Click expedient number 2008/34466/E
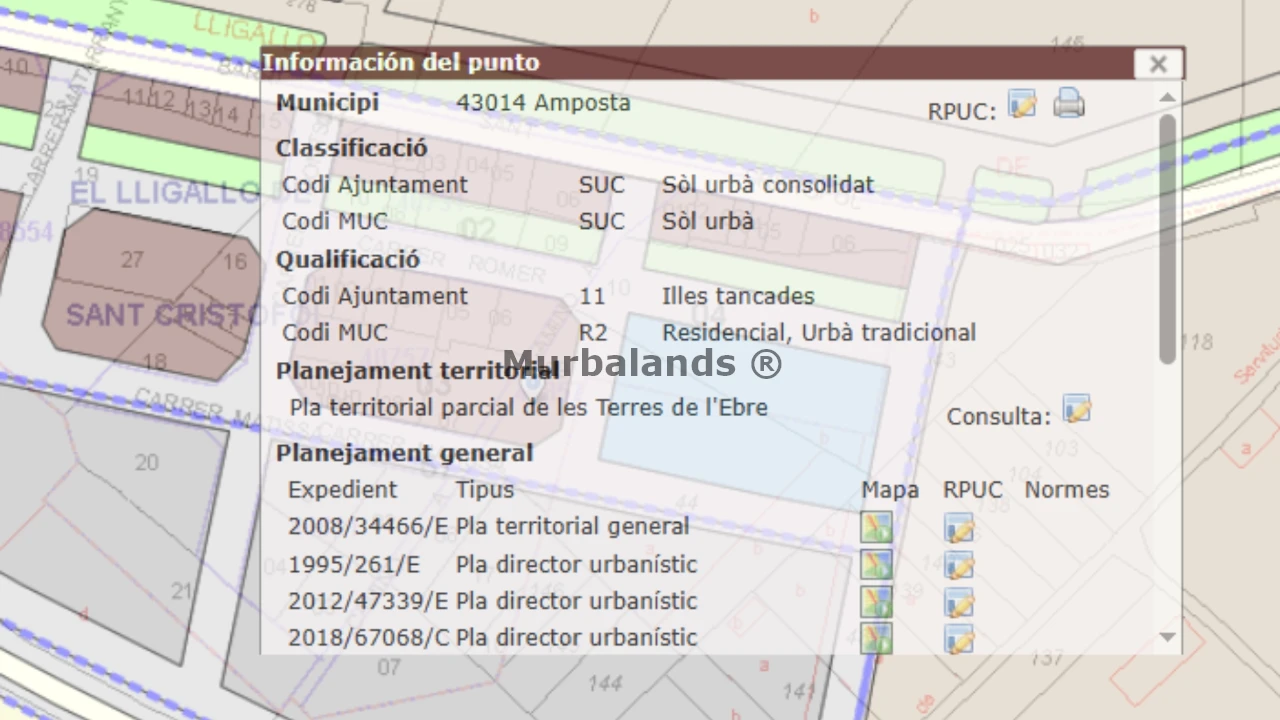Screen dimensions: 1280x720 [367, 527]
